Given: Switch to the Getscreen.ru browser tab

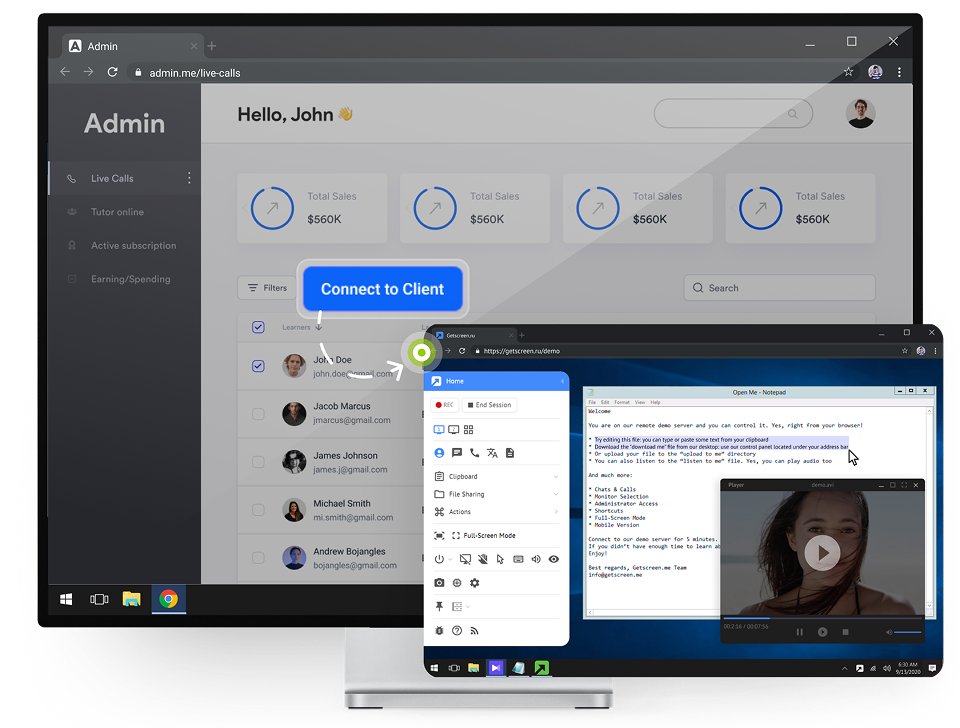Looking at the screenshot, I should coord(474,335).
